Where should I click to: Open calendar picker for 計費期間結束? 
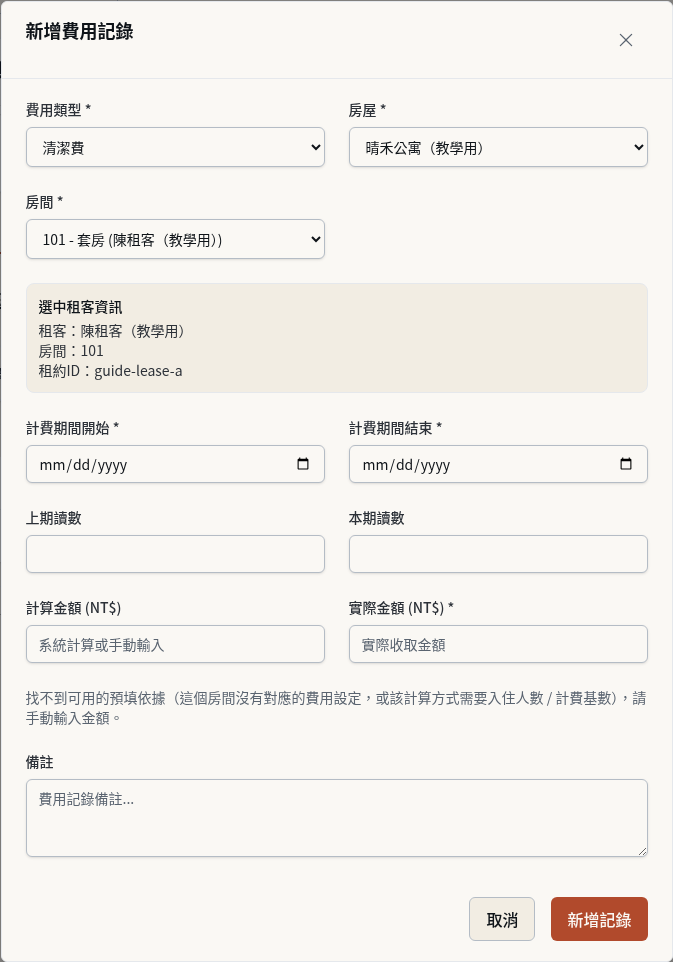(x=626, y=464)
